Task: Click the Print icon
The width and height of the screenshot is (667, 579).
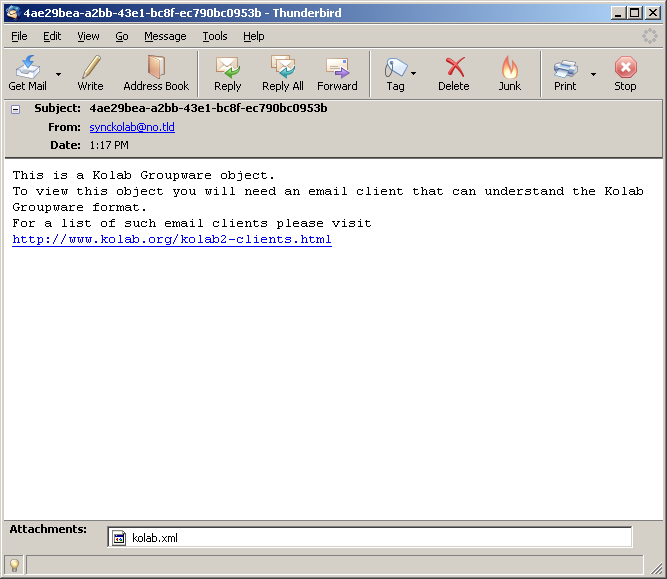Action: [x=565, y=68]
